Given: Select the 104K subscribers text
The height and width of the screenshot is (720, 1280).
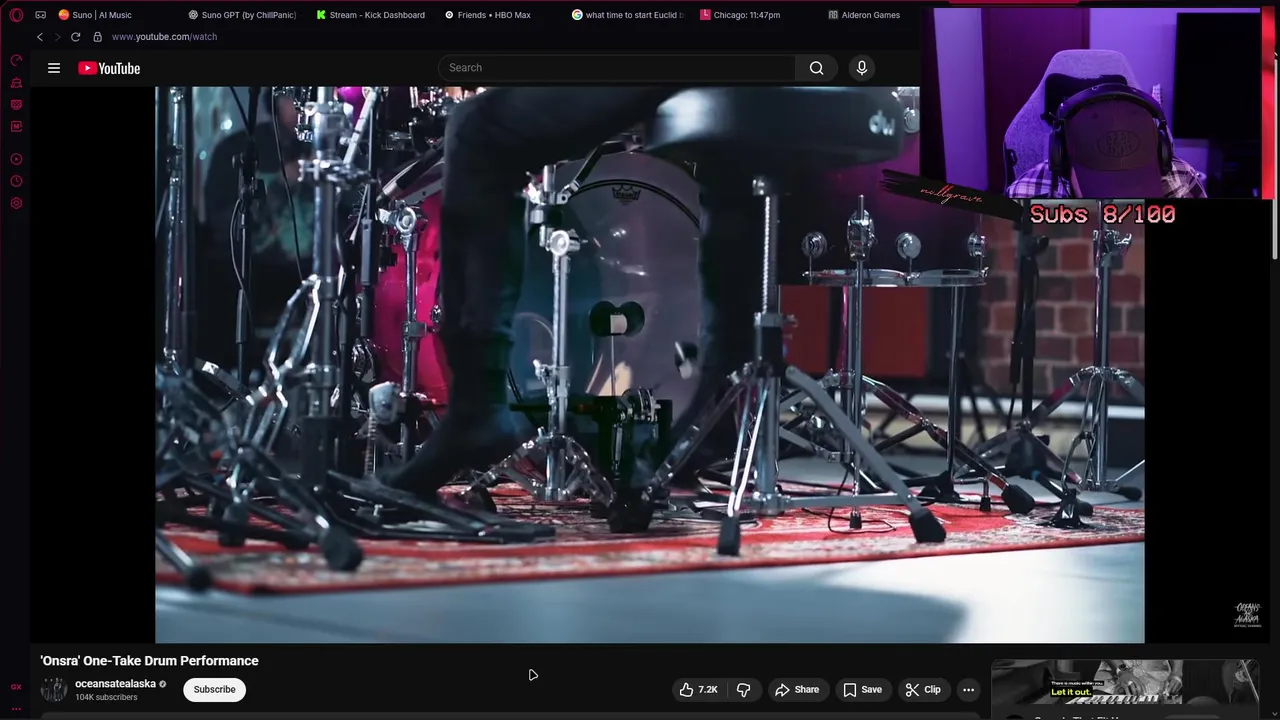Looking at the screenshot, I should [x=106, y=697].
